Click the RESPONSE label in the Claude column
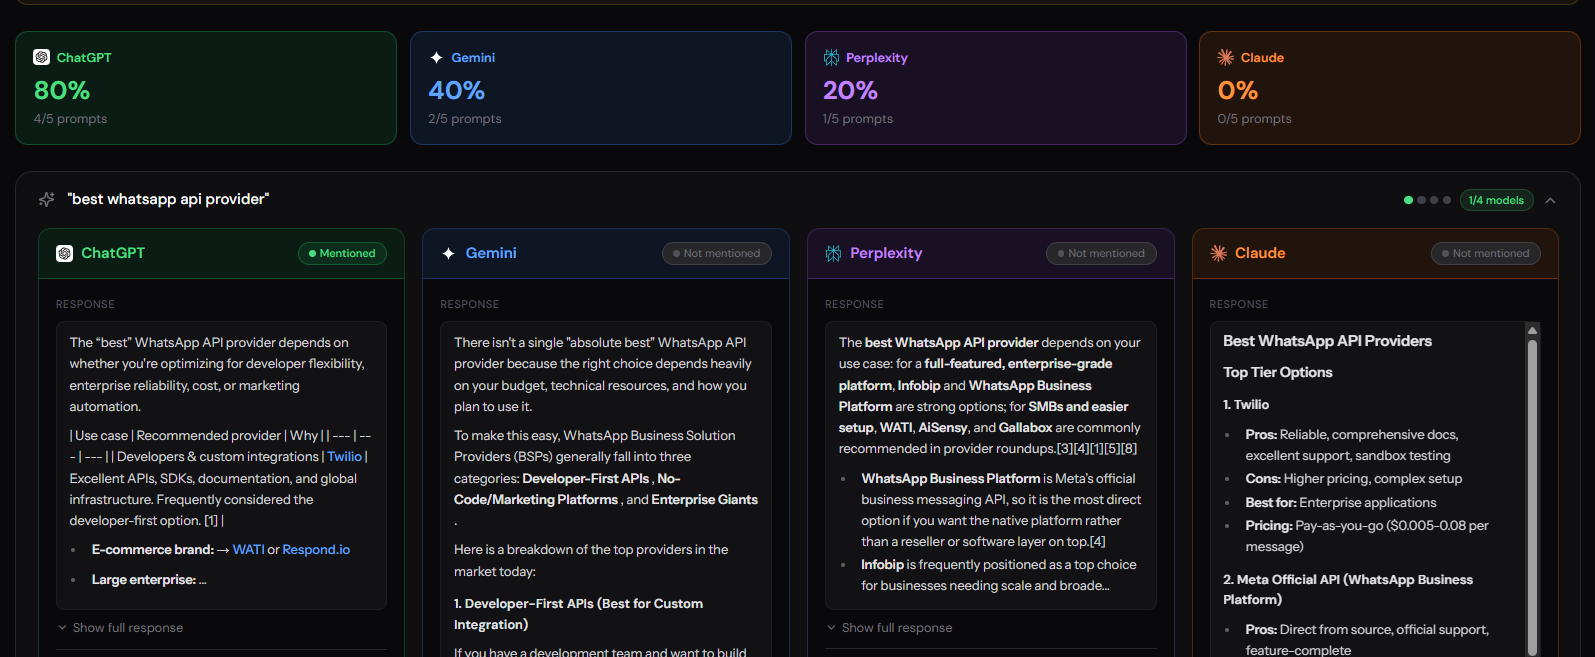The height and width of the screenshot is (657, 1595). (1238, 304)
